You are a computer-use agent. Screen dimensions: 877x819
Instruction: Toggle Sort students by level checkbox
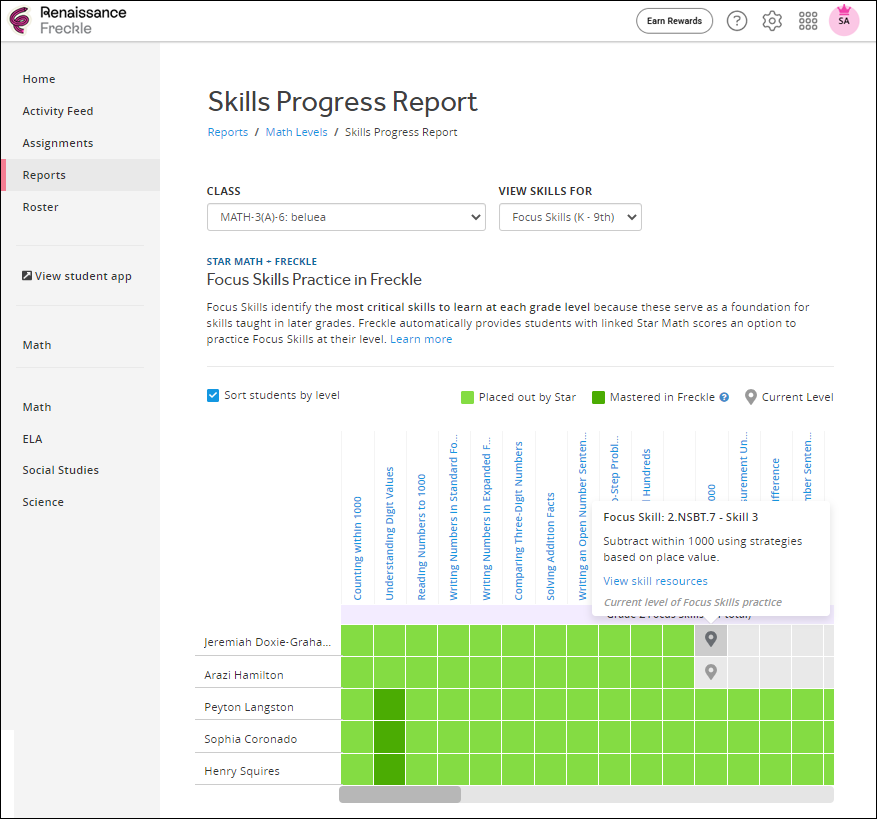coord(213,395)
